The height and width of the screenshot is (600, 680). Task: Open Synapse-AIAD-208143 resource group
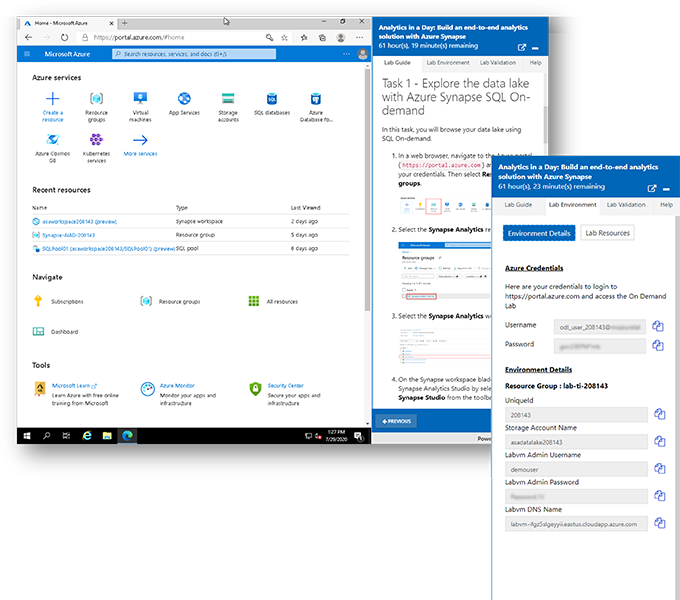(69, 235)
